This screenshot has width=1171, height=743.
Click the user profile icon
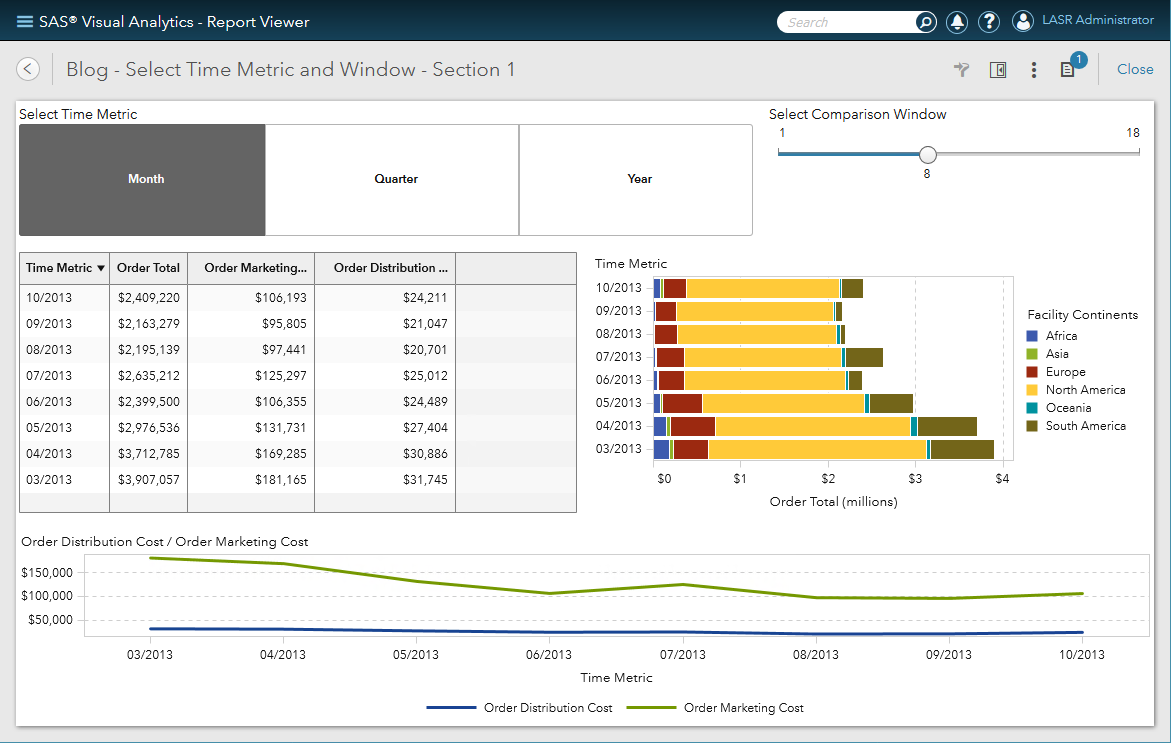1022,20
